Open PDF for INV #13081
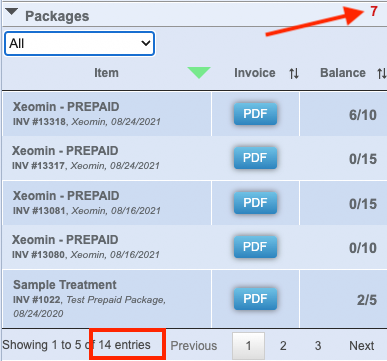 click(x=255, y=203)
